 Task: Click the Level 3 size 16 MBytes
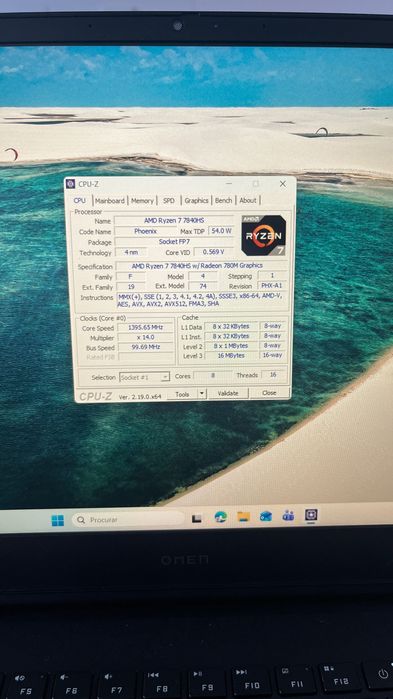(231, 356)
